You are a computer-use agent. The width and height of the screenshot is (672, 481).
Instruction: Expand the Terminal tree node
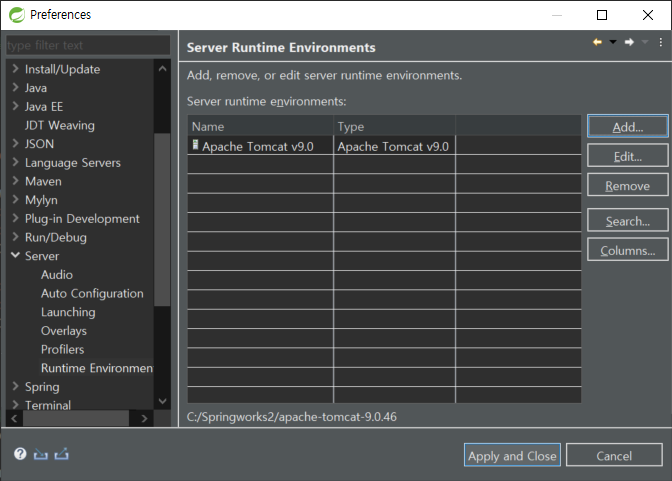pyautogui.click(x=15, y=405)
